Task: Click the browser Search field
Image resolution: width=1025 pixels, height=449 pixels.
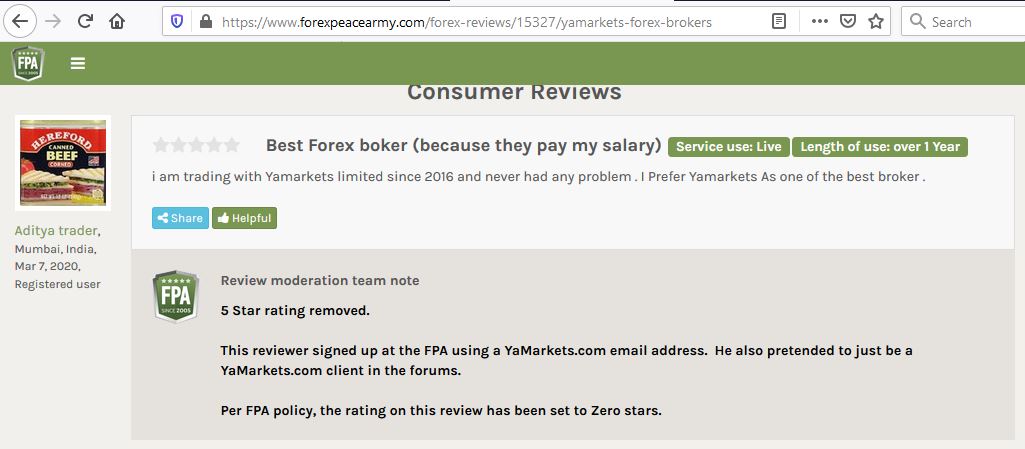Action: click(x=963, y=22)
